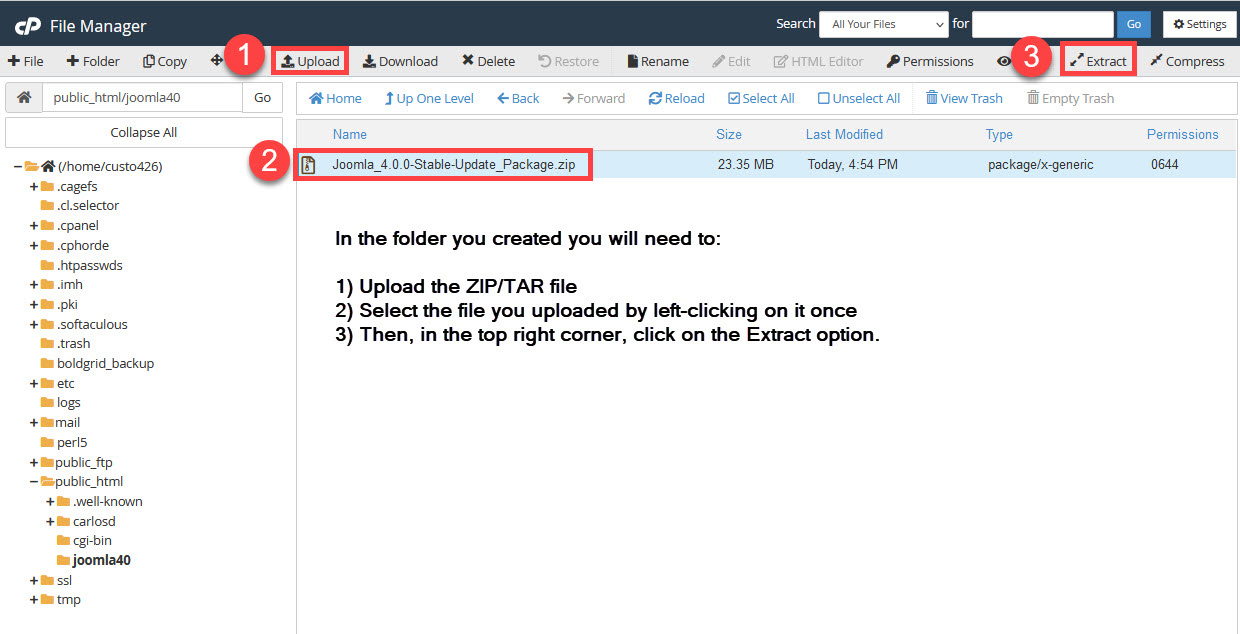This screenshot has height=634, width=1240.
Task: Expand the public_ftp folder
Action: point(34,462)
